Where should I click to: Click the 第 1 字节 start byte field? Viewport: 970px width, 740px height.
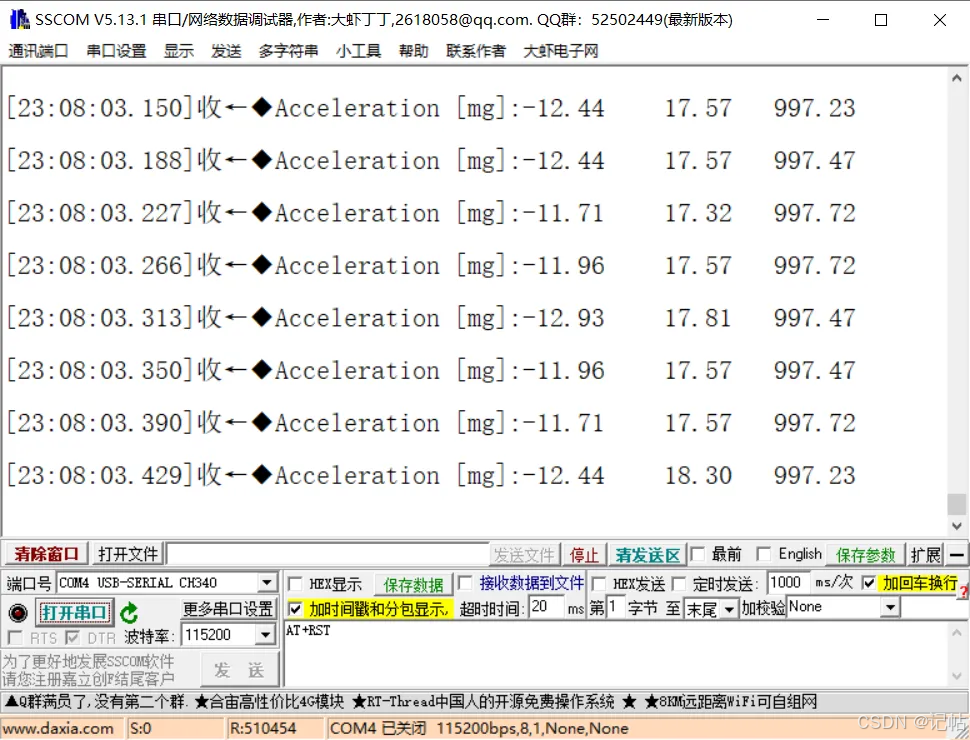[x=615, y=607]
